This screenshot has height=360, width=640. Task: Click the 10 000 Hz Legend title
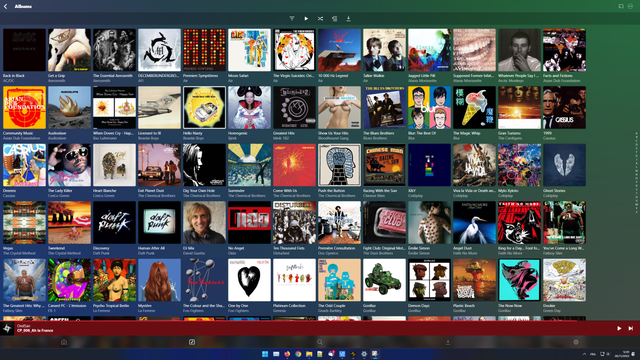point(334,76)
